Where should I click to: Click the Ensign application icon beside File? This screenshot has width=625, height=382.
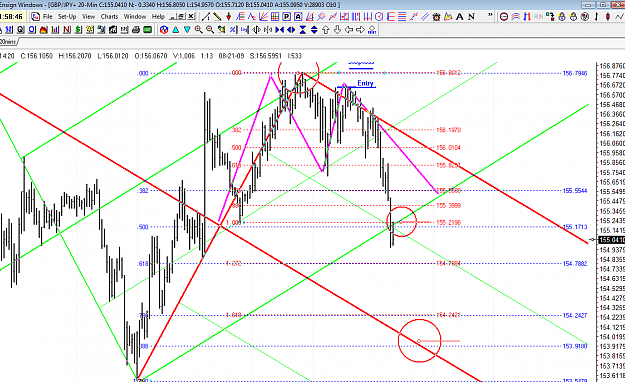[35, 16]
